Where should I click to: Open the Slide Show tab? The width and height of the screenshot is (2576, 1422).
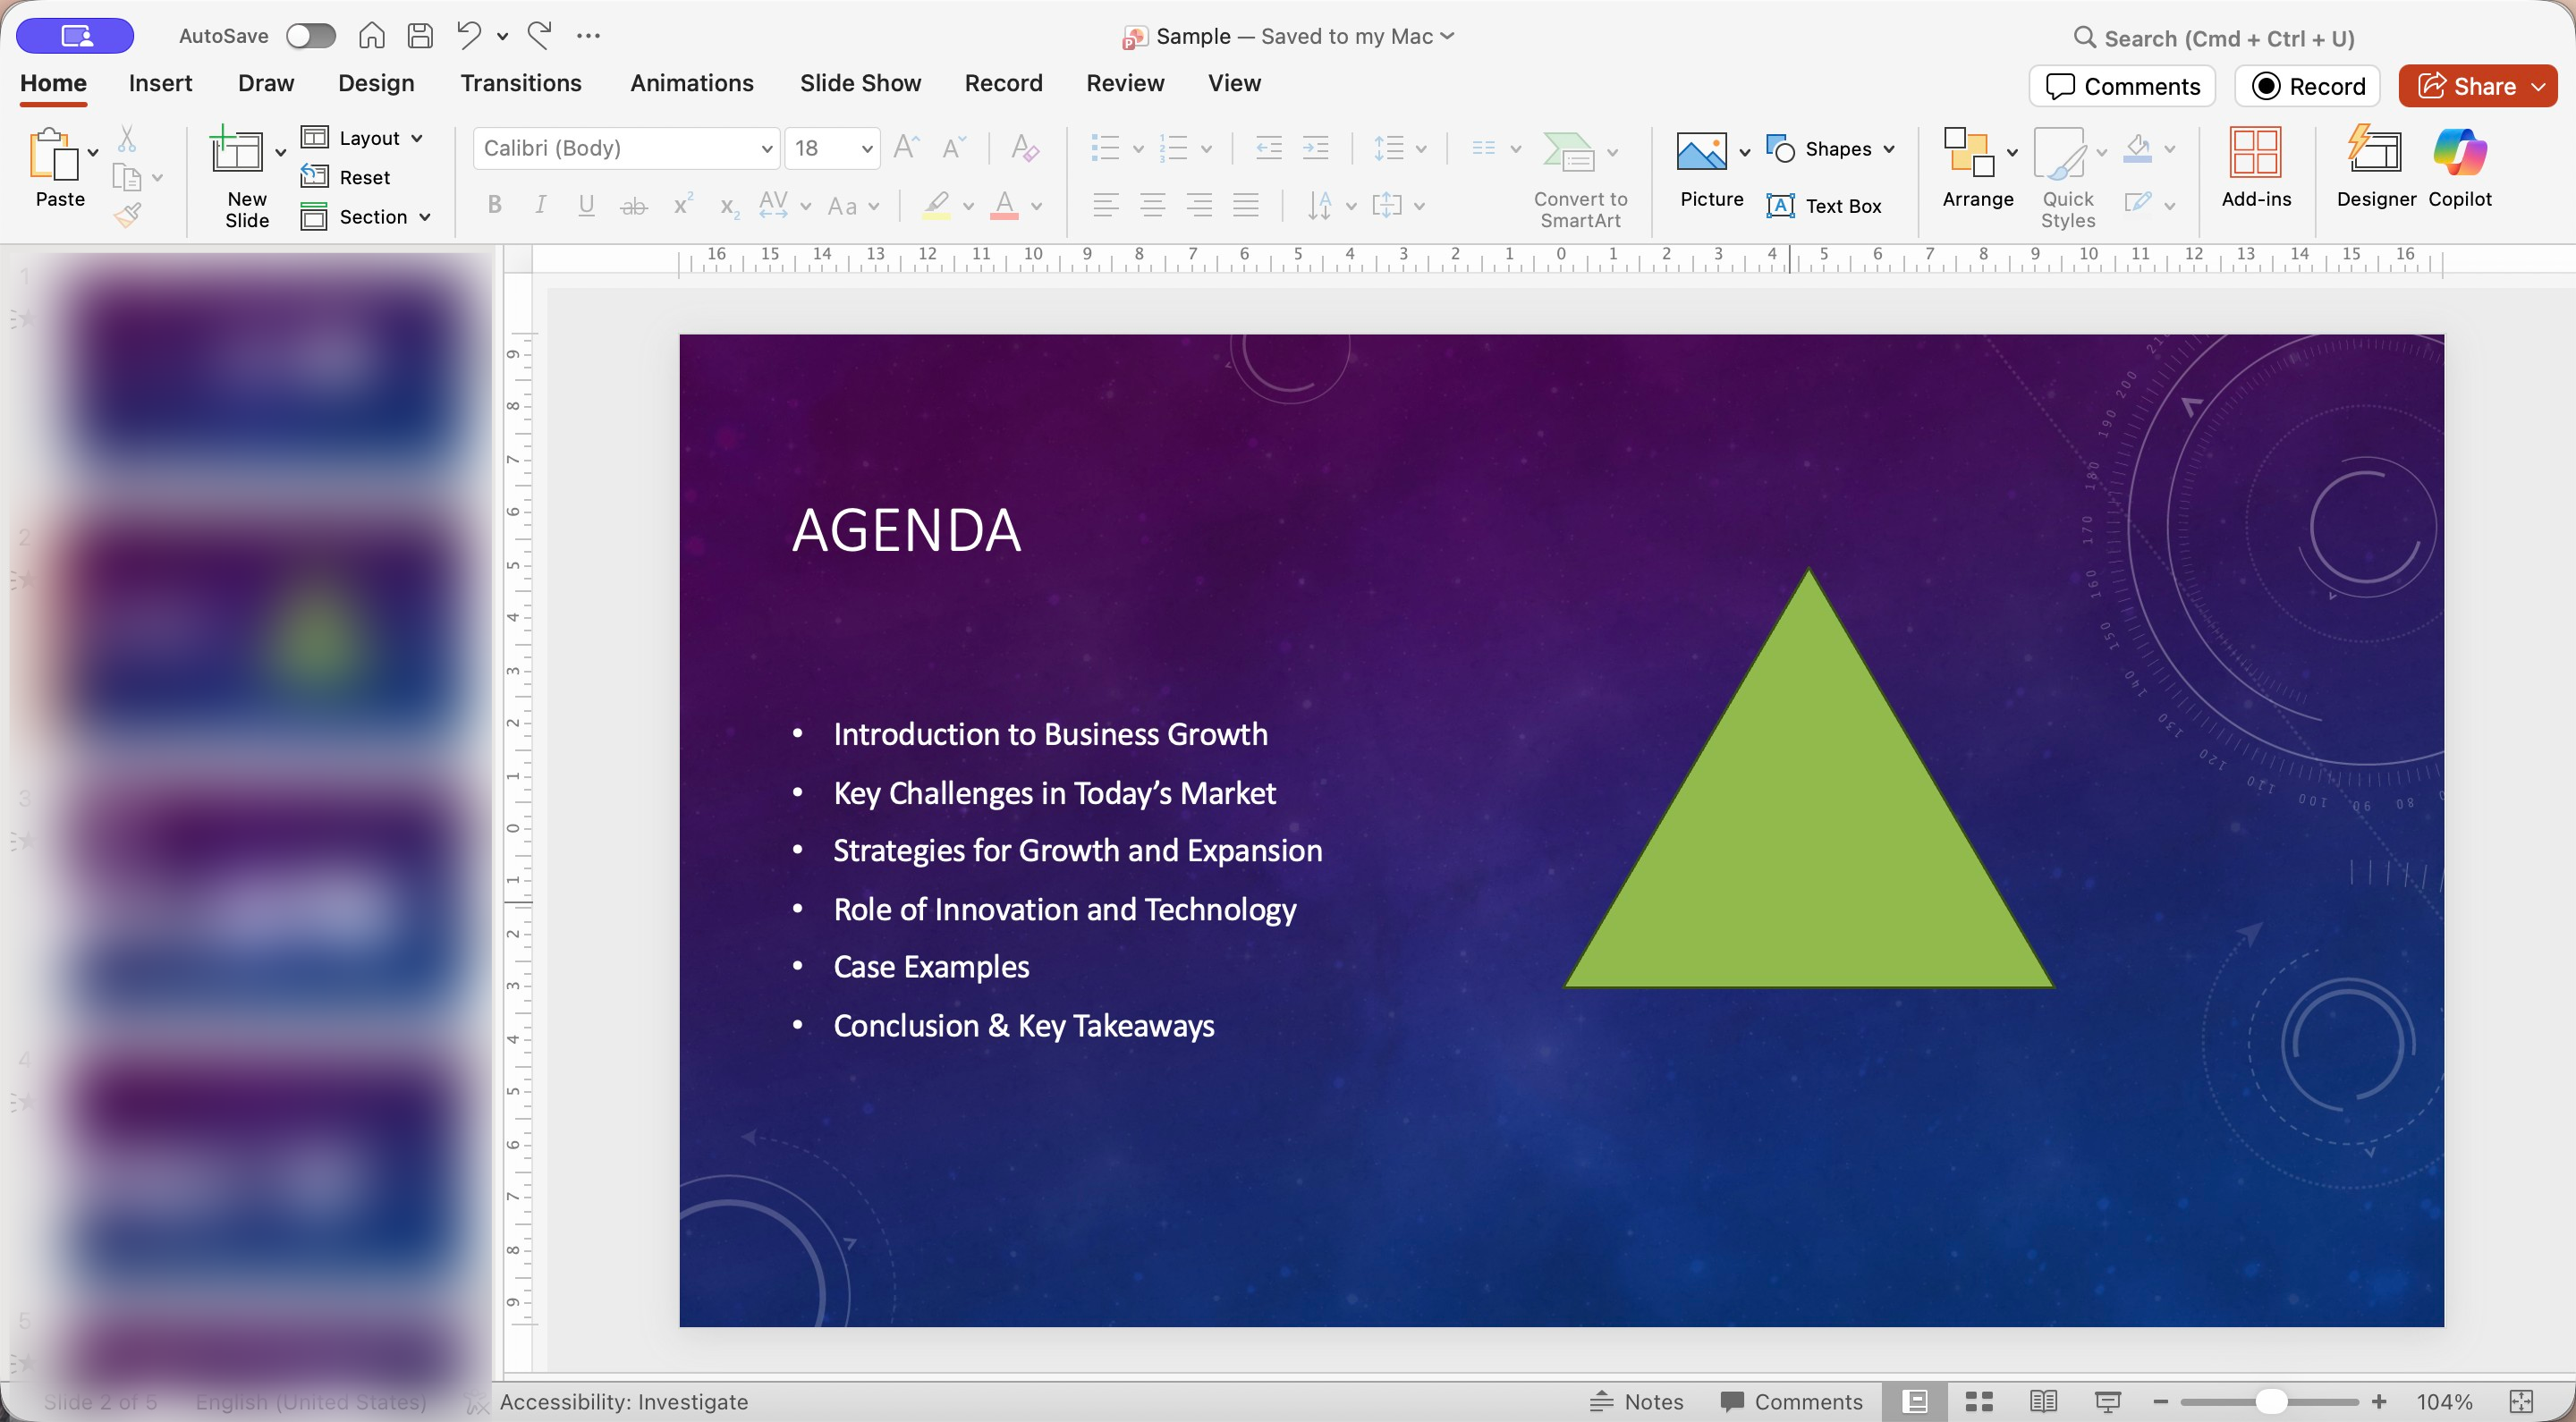860,83
